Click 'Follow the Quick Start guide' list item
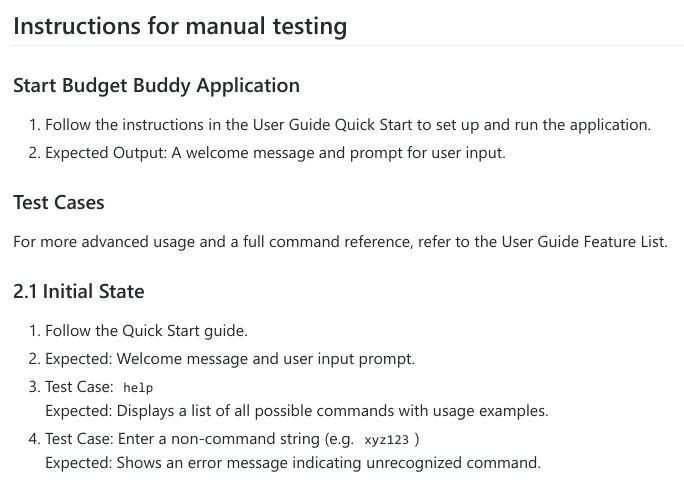 tap(146, 331)
